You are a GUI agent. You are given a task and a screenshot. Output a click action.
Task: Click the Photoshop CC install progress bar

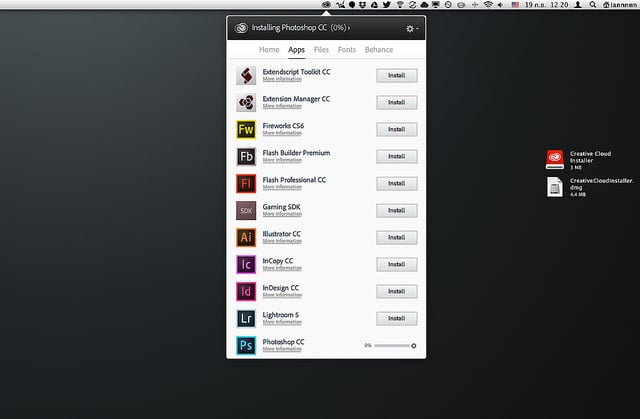391,346
